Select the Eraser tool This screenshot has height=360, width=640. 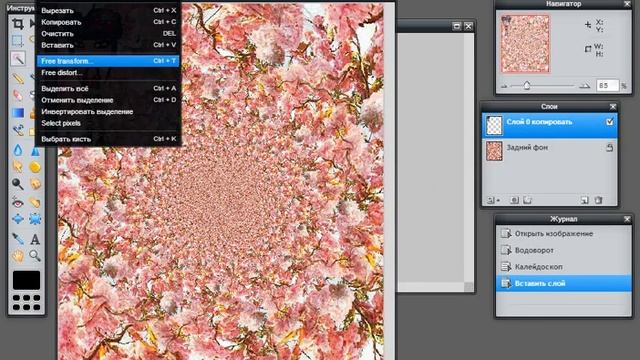click(18, 96)
